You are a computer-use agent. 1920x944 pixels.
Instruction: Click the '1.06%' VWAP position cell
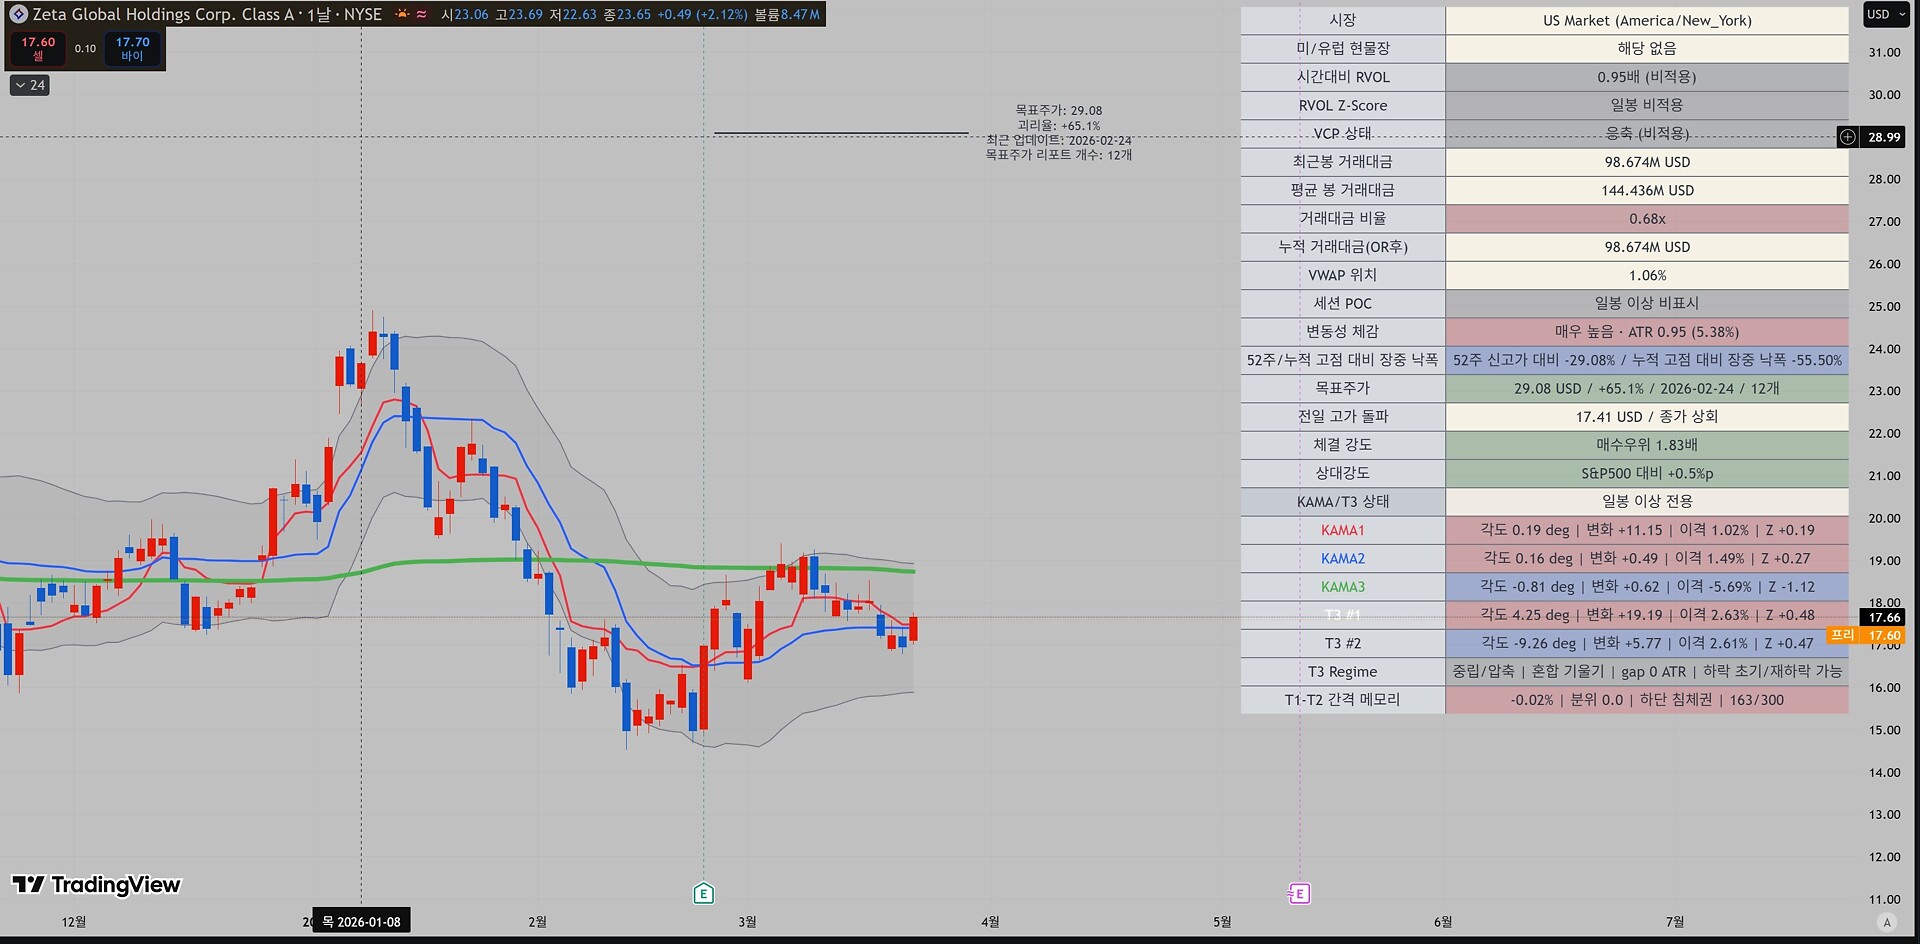point(1647,275)
